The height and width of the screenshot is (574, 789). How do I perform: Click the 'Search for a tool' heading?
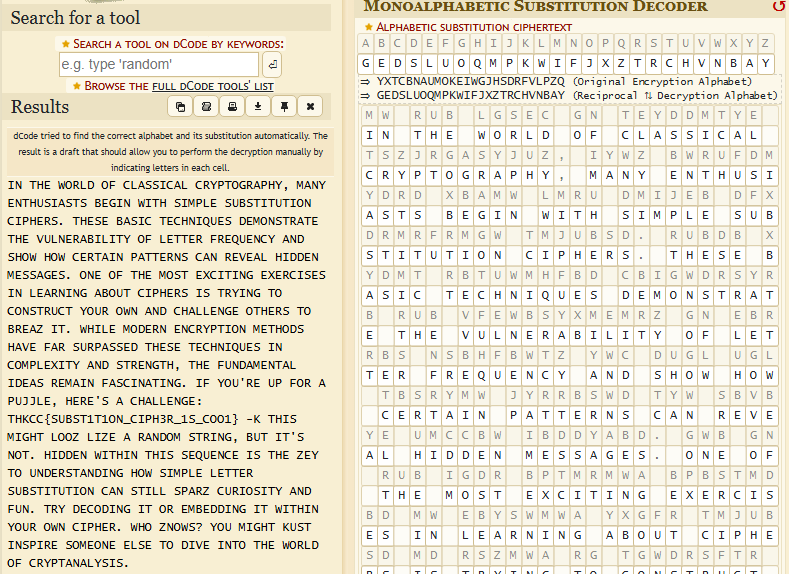coord(75,18)
